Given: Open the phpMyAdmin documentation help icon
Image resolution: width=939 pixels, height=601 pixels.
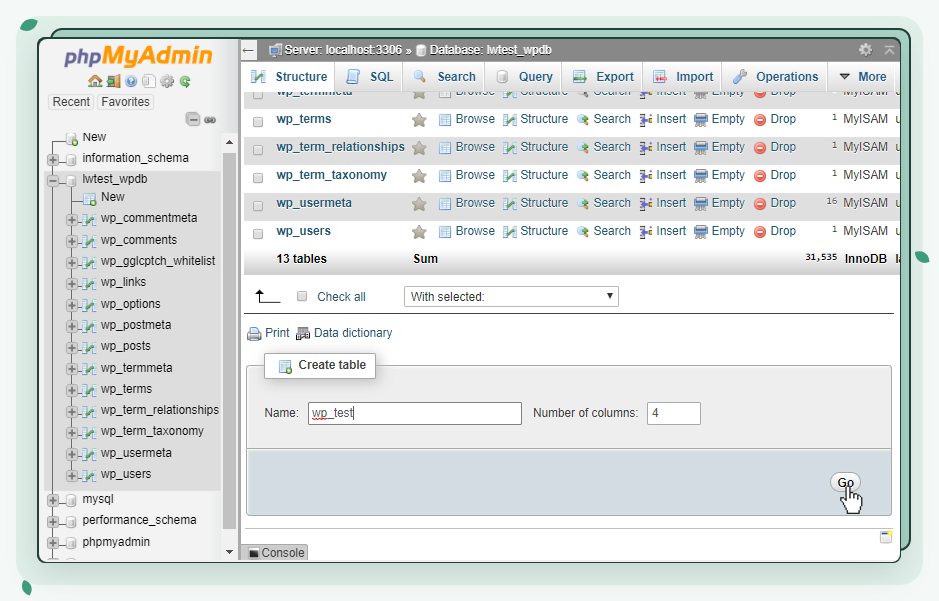Looking at the screenshot, I should (x=131, y=81).
